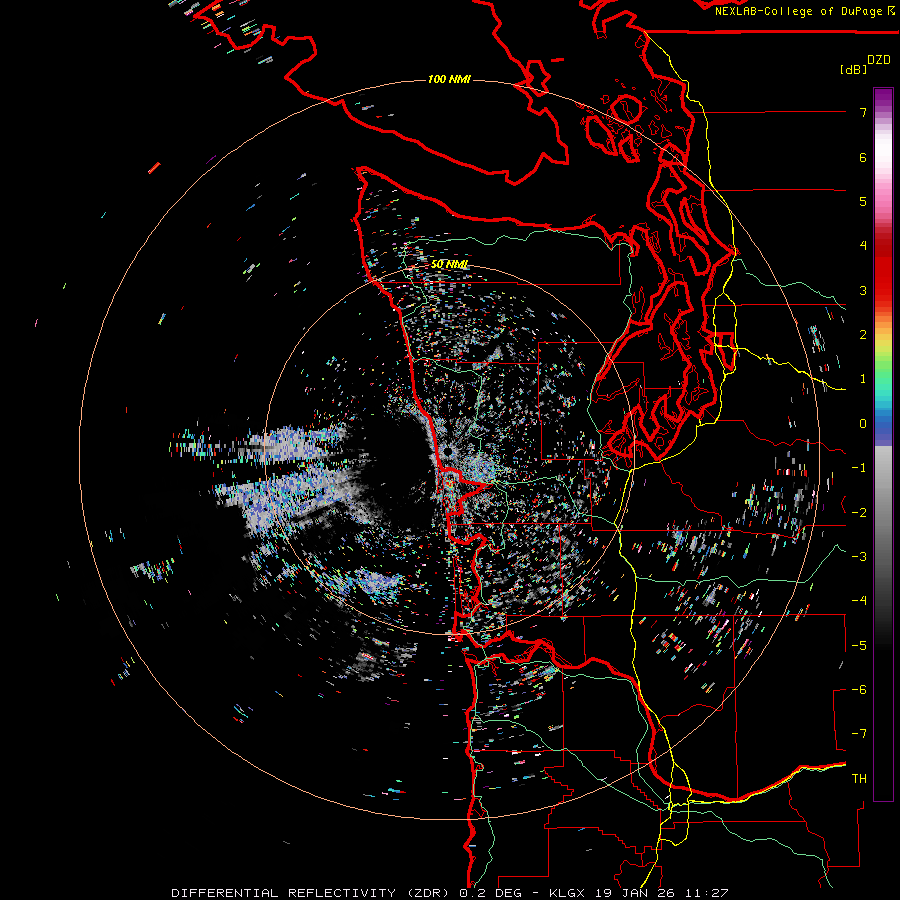This screenshot has width=900, height=900.
Task: Click the -7 value on color scale
Action: (859, 734)
